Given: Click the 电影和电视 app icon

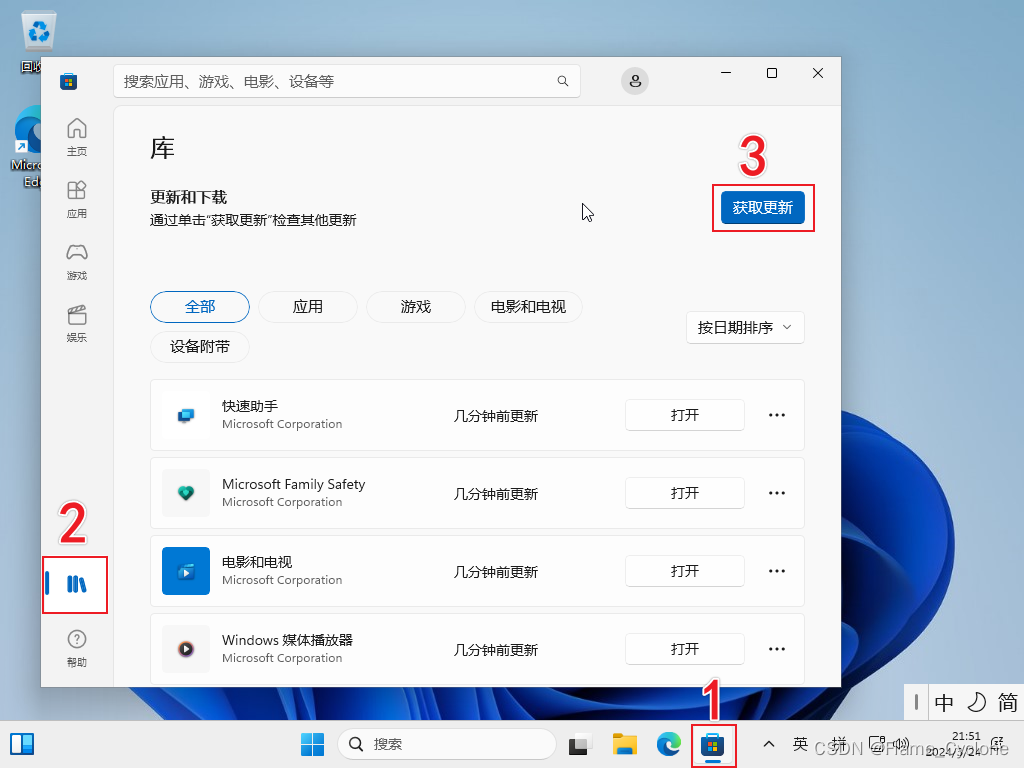Looking at the screenshot, I should [186, 571].
